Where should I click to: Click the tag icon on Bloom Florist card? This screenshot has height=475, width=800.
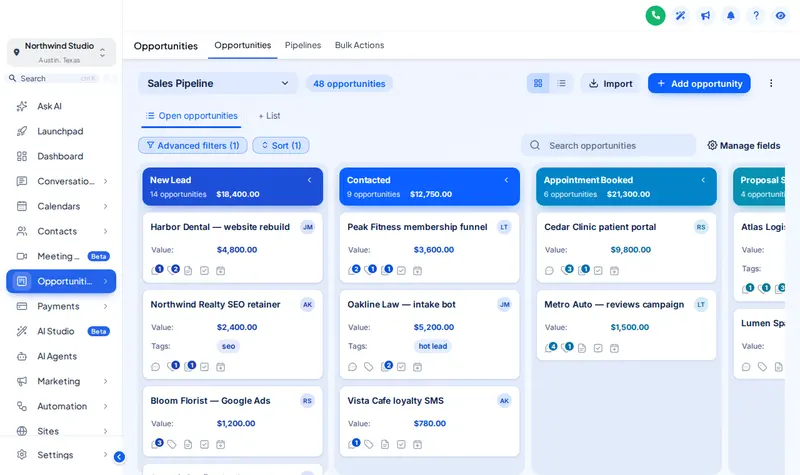click(172, 444)
